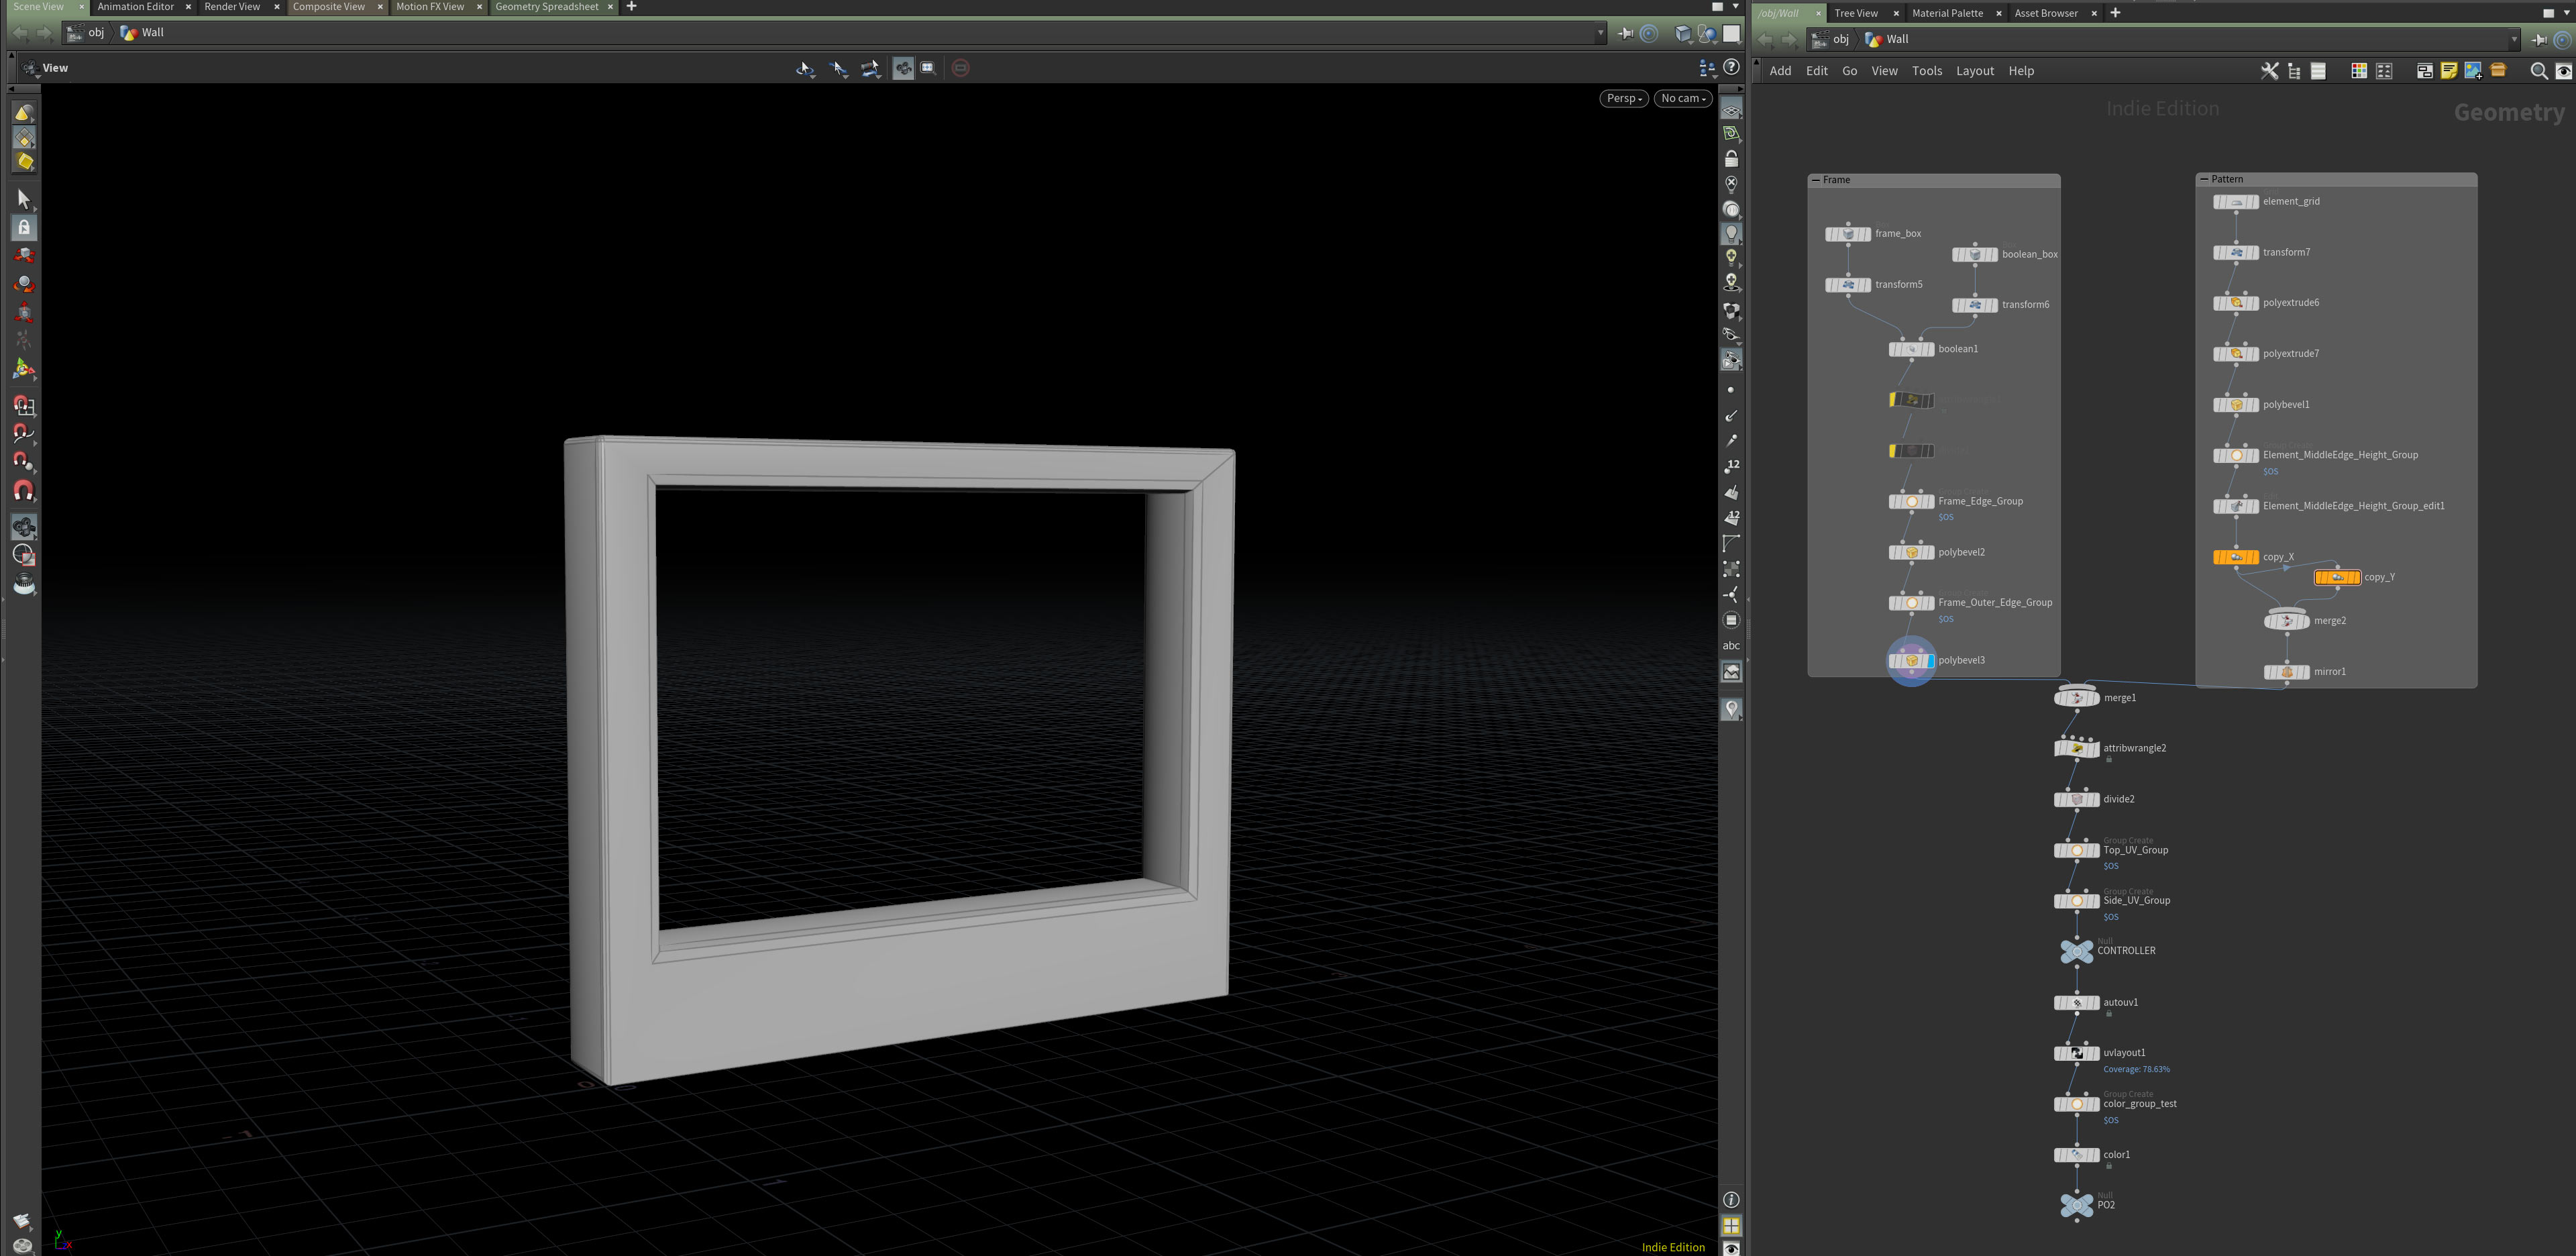Click the wrench tools icon in network editor
2576x1256 pixels.
pyautogui.click(x=2269, y=71)
